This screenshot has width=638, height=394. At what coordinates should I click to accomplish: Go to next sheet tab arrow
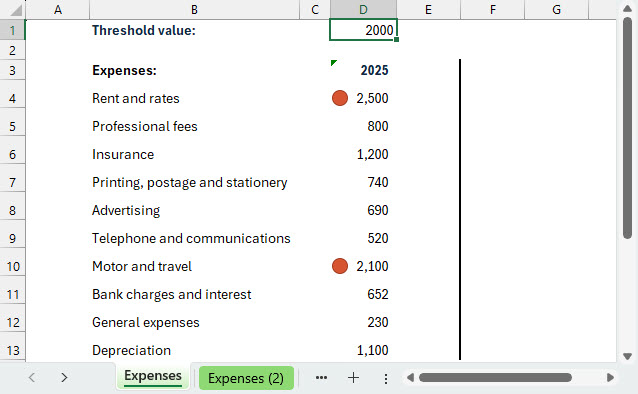pyautogui.click(x=64, y=377)
